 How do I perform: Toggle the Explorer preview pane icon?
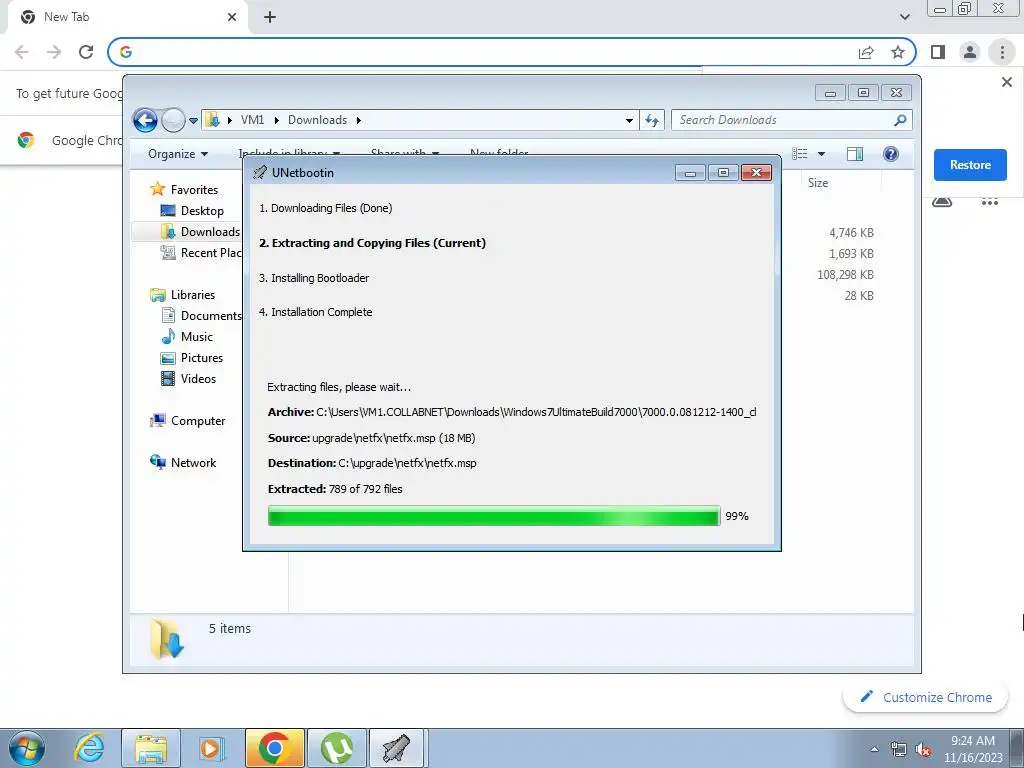(x=855, y=153)
